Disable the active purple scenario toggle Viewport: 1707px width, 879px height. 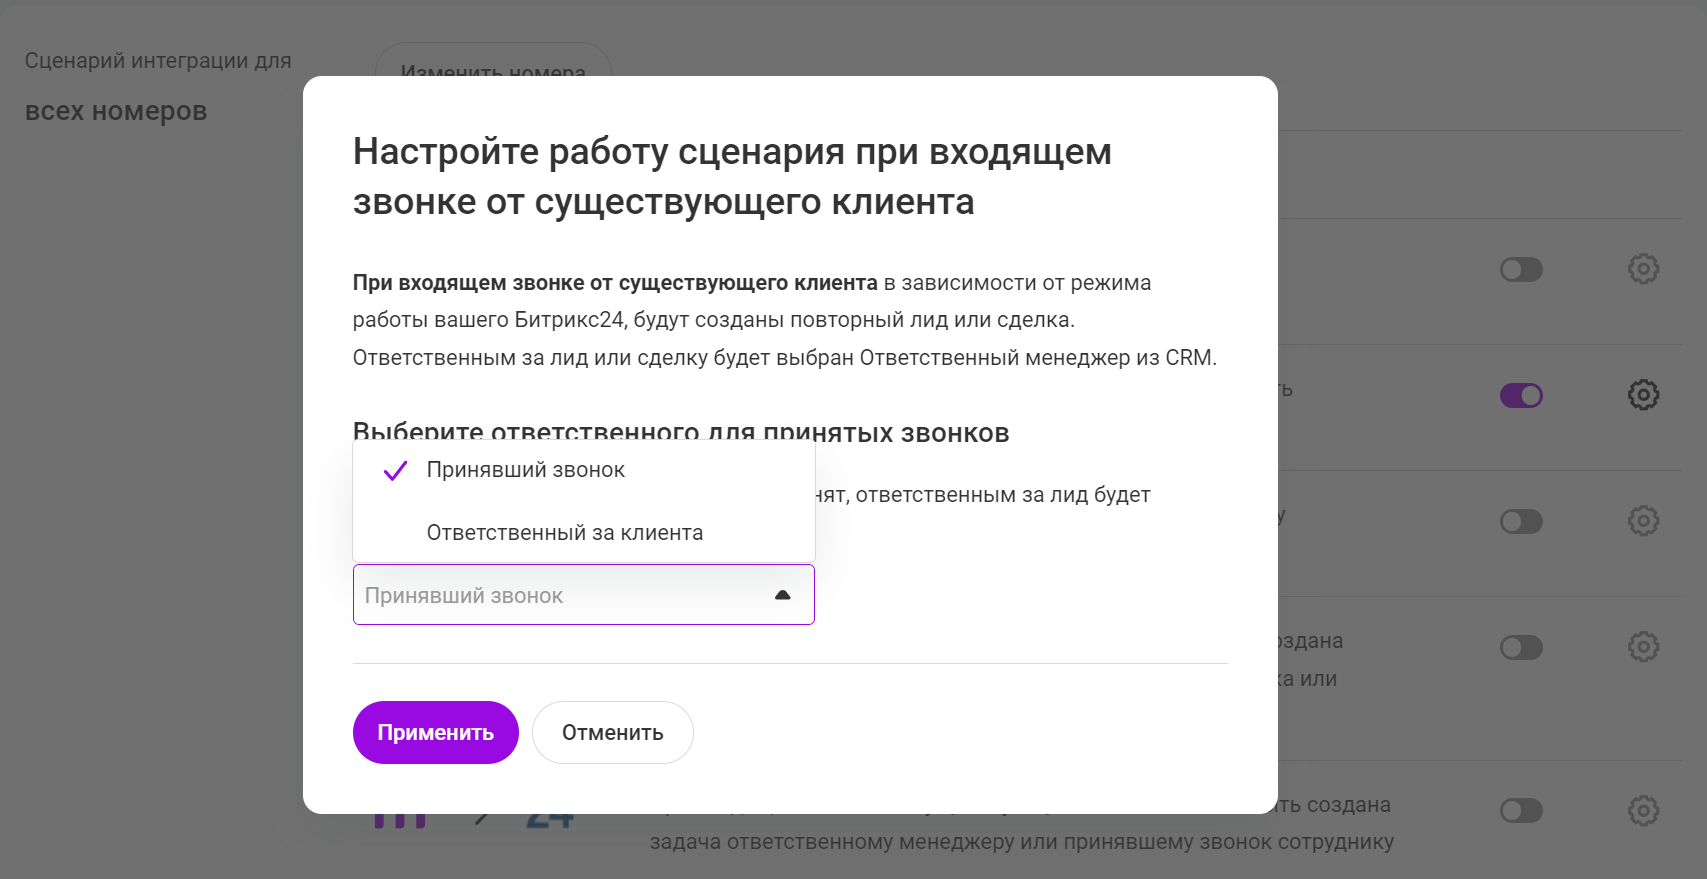tap(1521, 396)
